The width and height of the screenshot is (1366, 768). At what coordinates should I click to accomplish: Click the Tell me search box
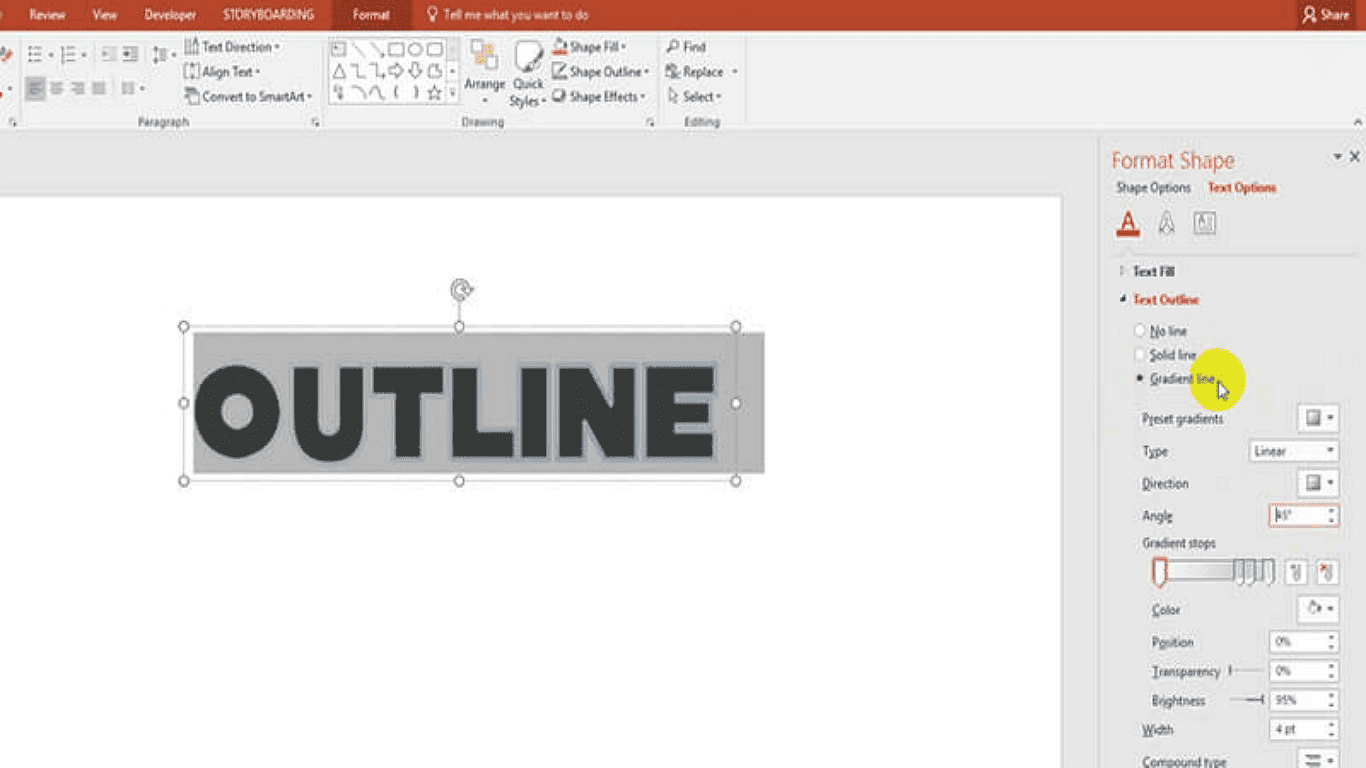coord(508,15)
